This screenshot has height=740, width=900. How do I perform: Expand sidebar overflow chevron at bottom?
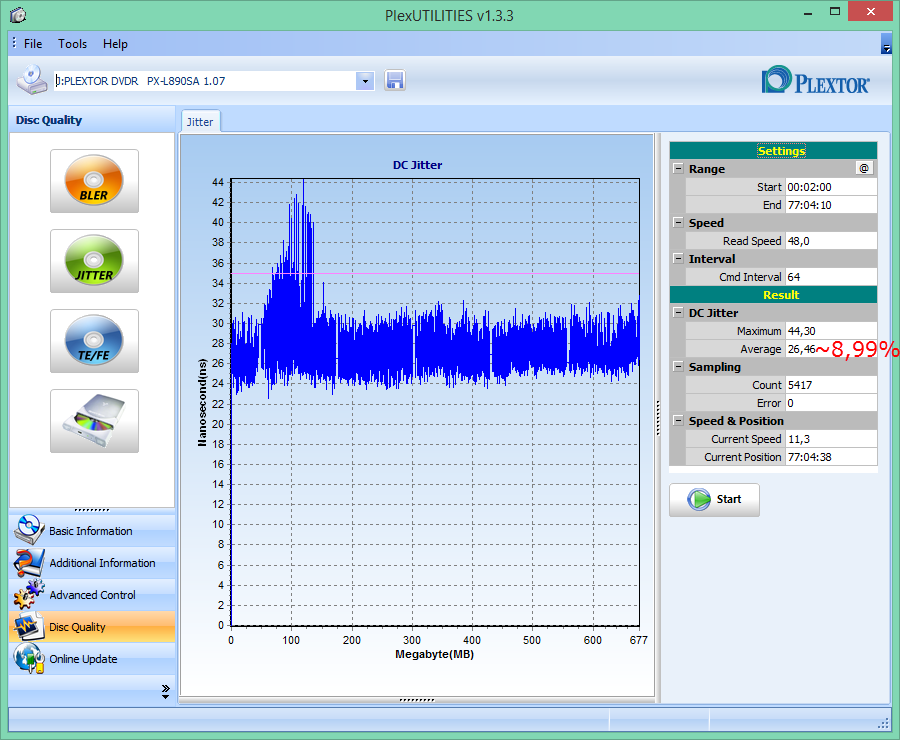tap(165, 691)
